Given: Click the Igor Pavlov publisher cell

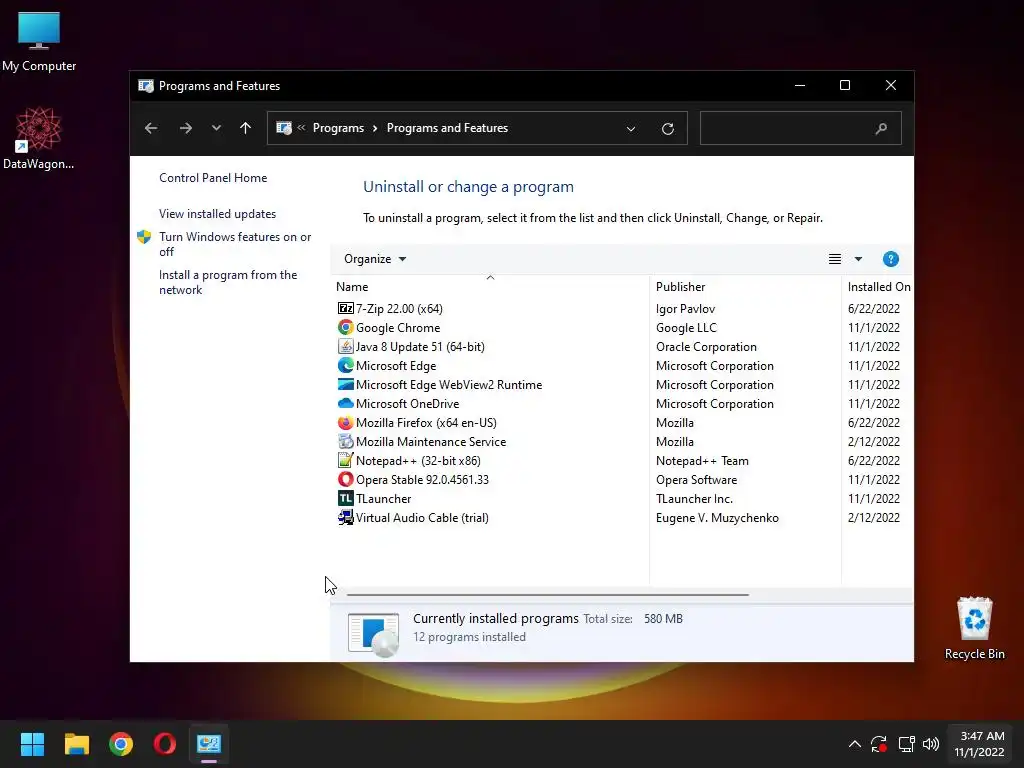Looking at the screenshot, I should (685, 308).
